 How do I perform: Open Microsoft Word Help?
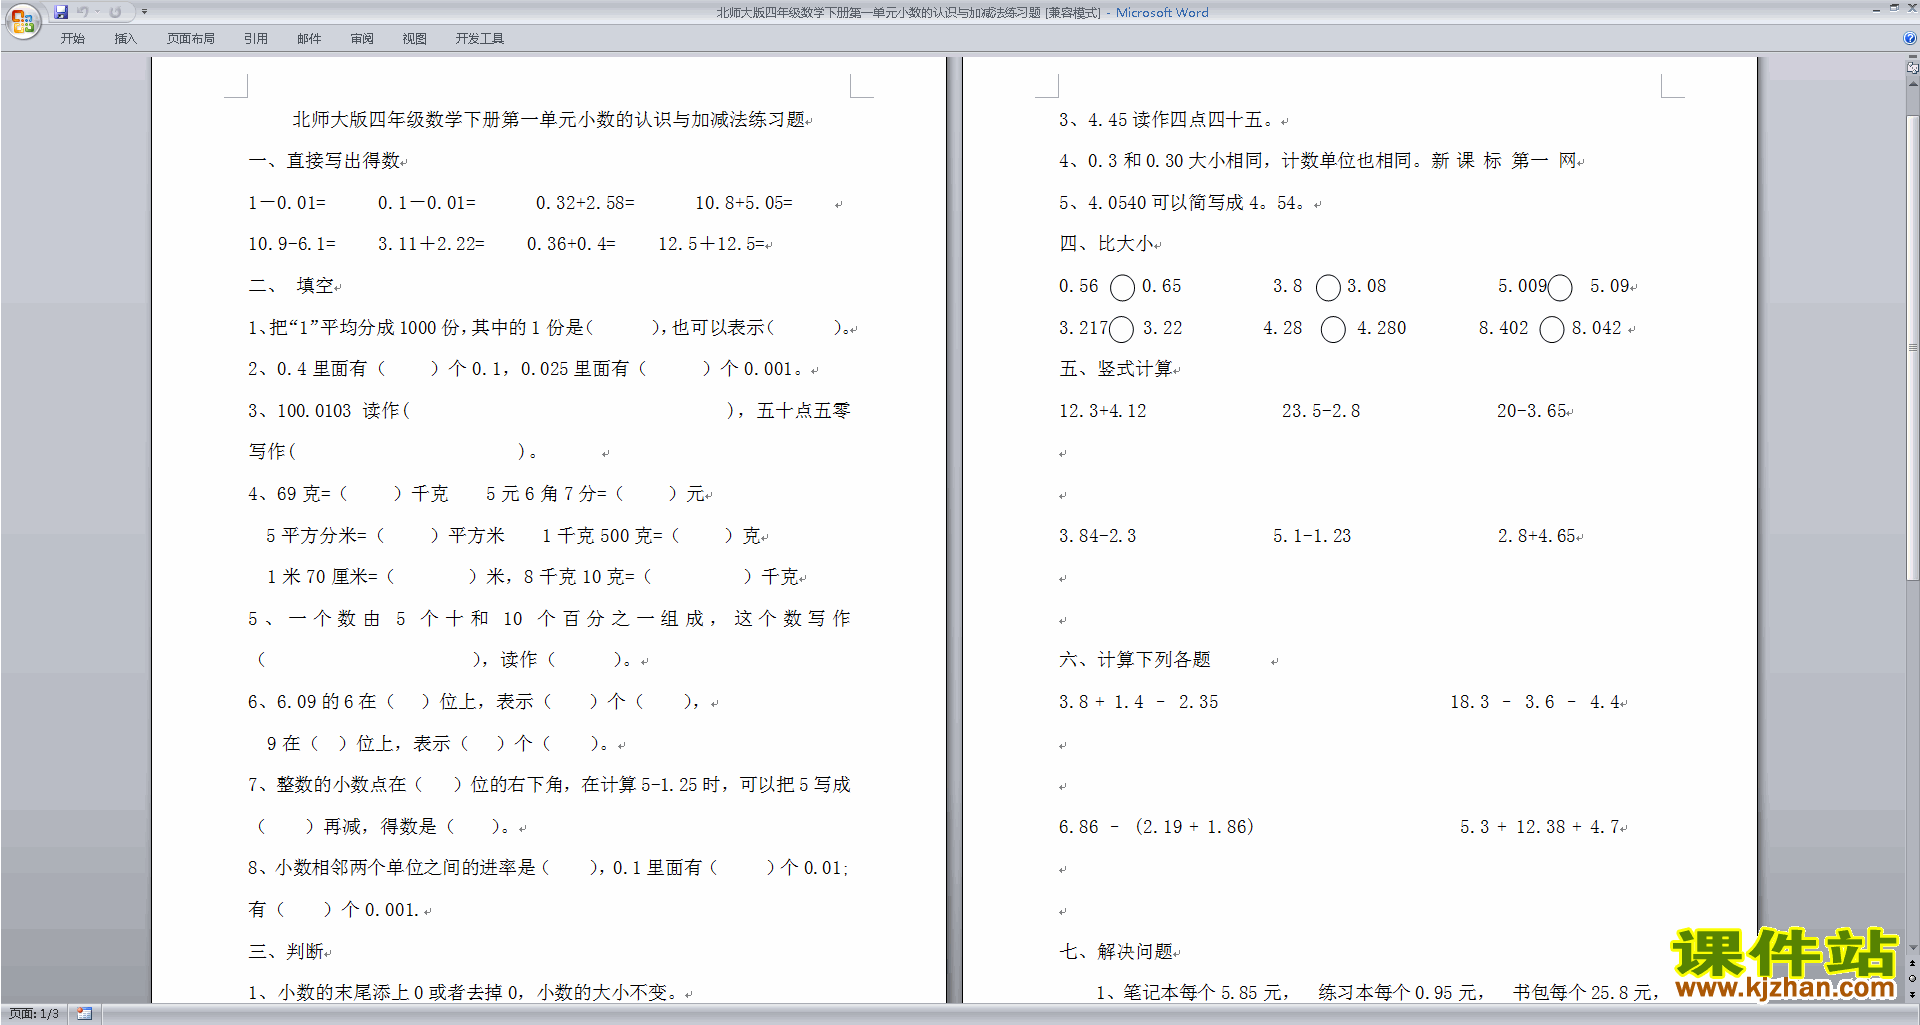pos(1910,38)
